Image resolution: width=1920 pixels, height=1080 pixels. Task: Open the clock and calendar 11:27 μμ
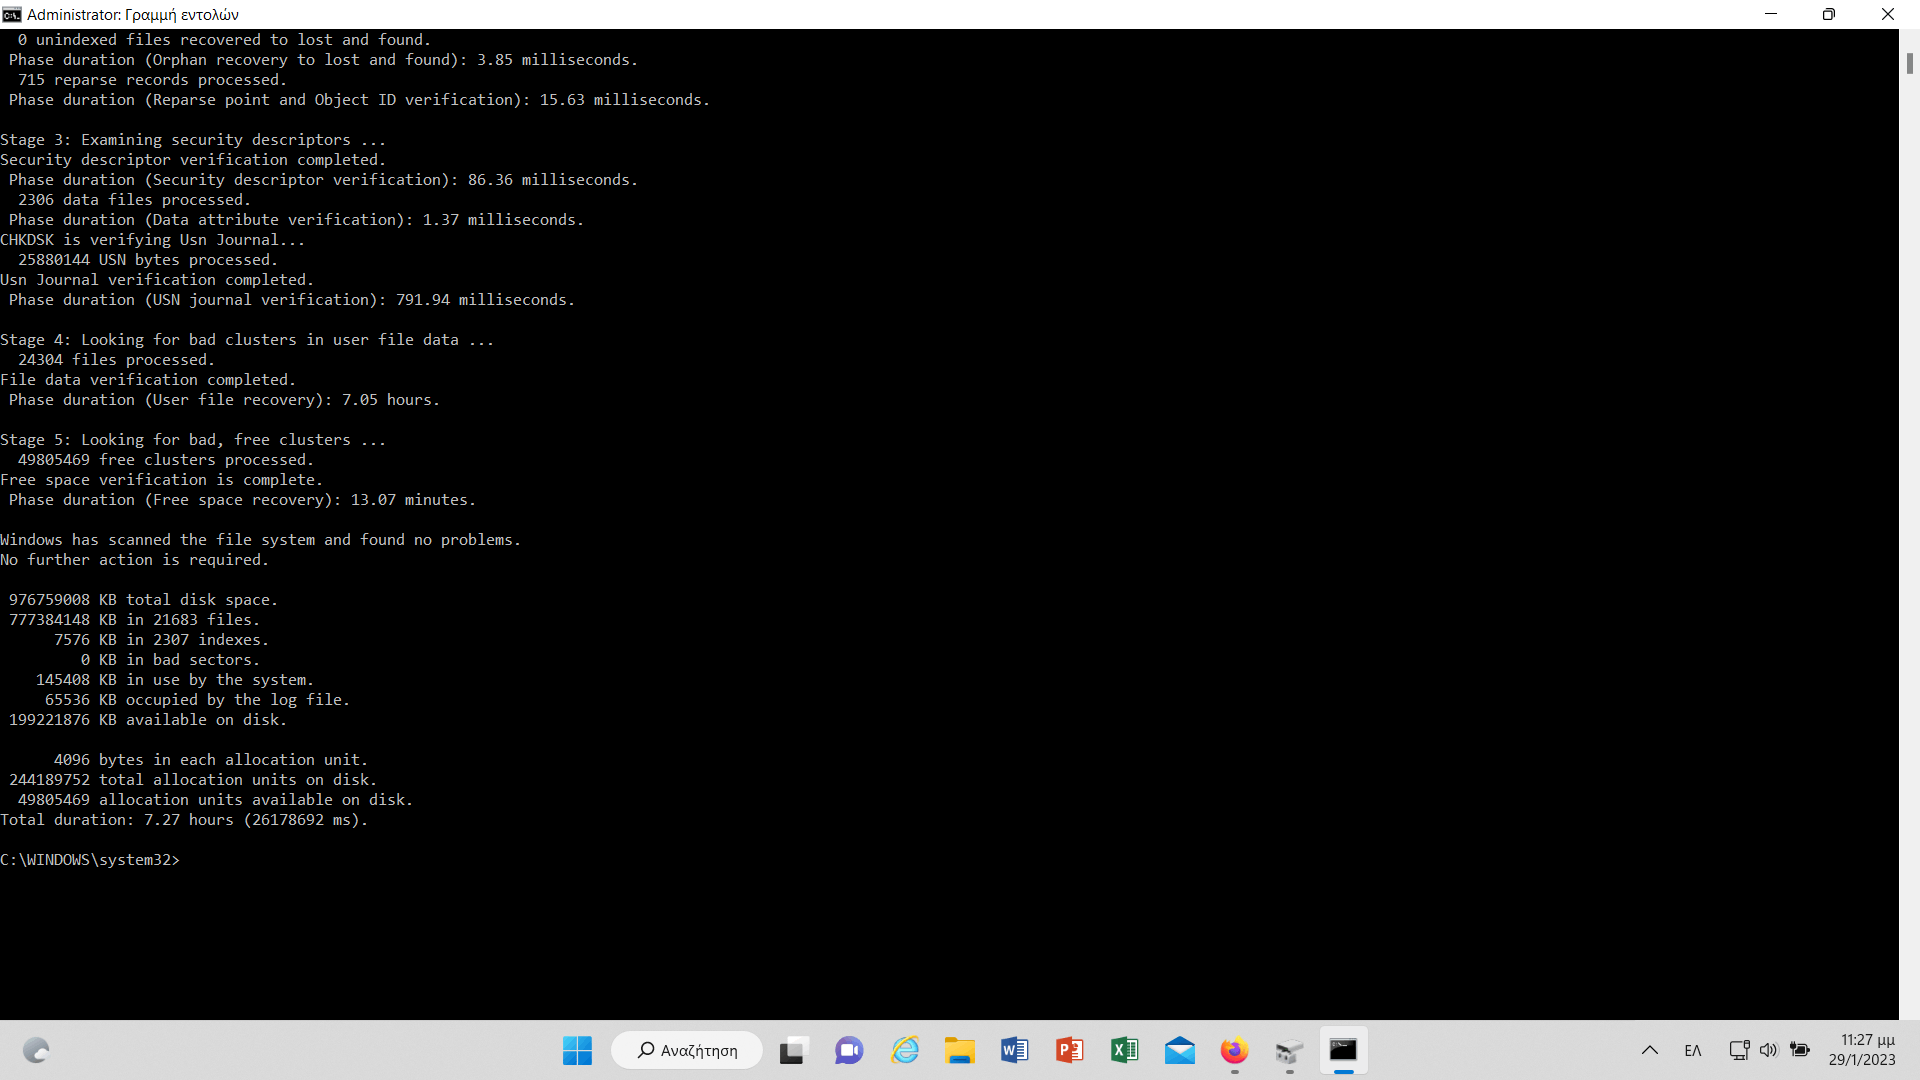[1862, 1050]
